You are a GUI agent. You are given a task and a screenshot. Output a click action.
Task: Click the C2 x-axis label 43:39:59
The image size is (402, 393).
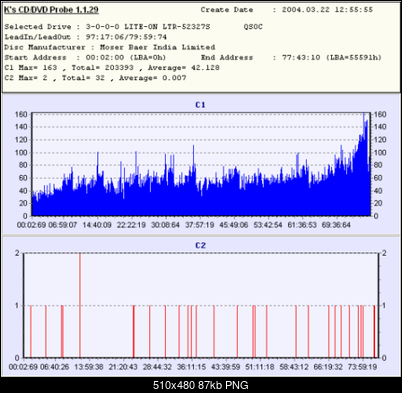point(226,367)
